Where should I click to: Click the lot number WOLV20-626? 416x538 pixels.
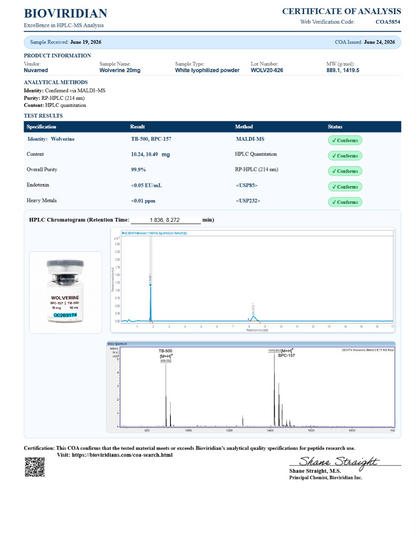267,70
